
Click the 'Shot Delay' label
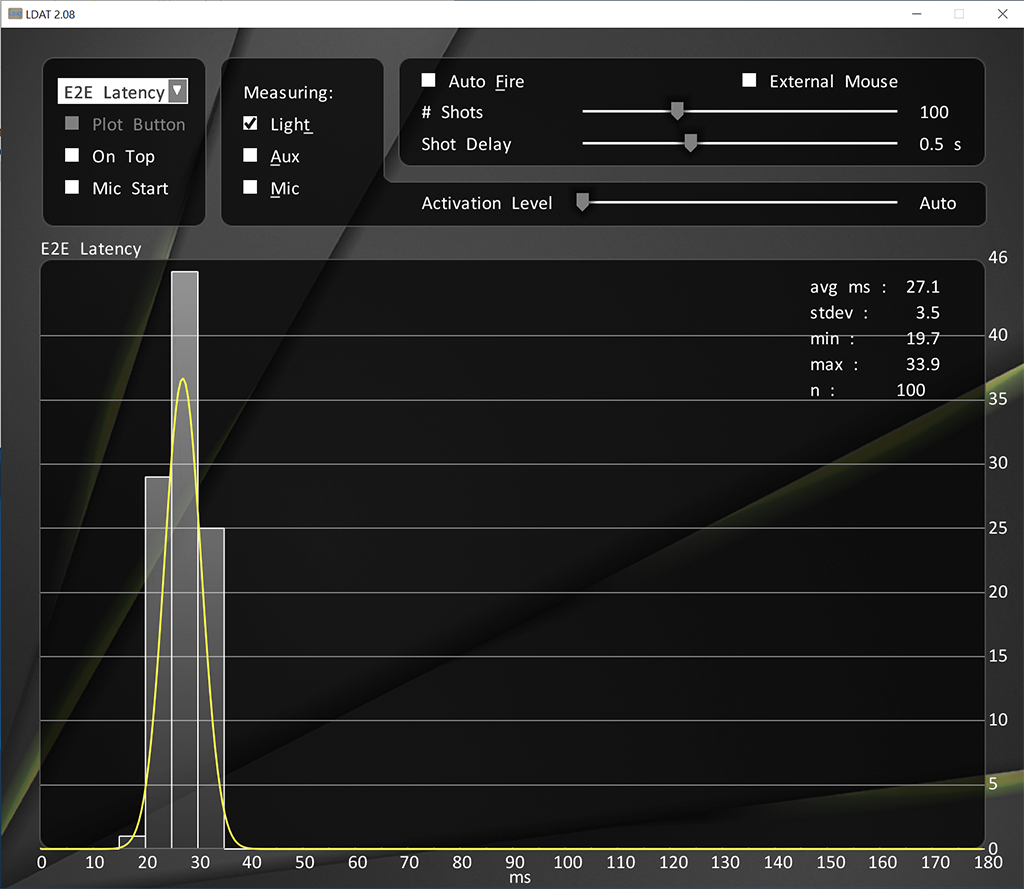click(x=466, y=144)
